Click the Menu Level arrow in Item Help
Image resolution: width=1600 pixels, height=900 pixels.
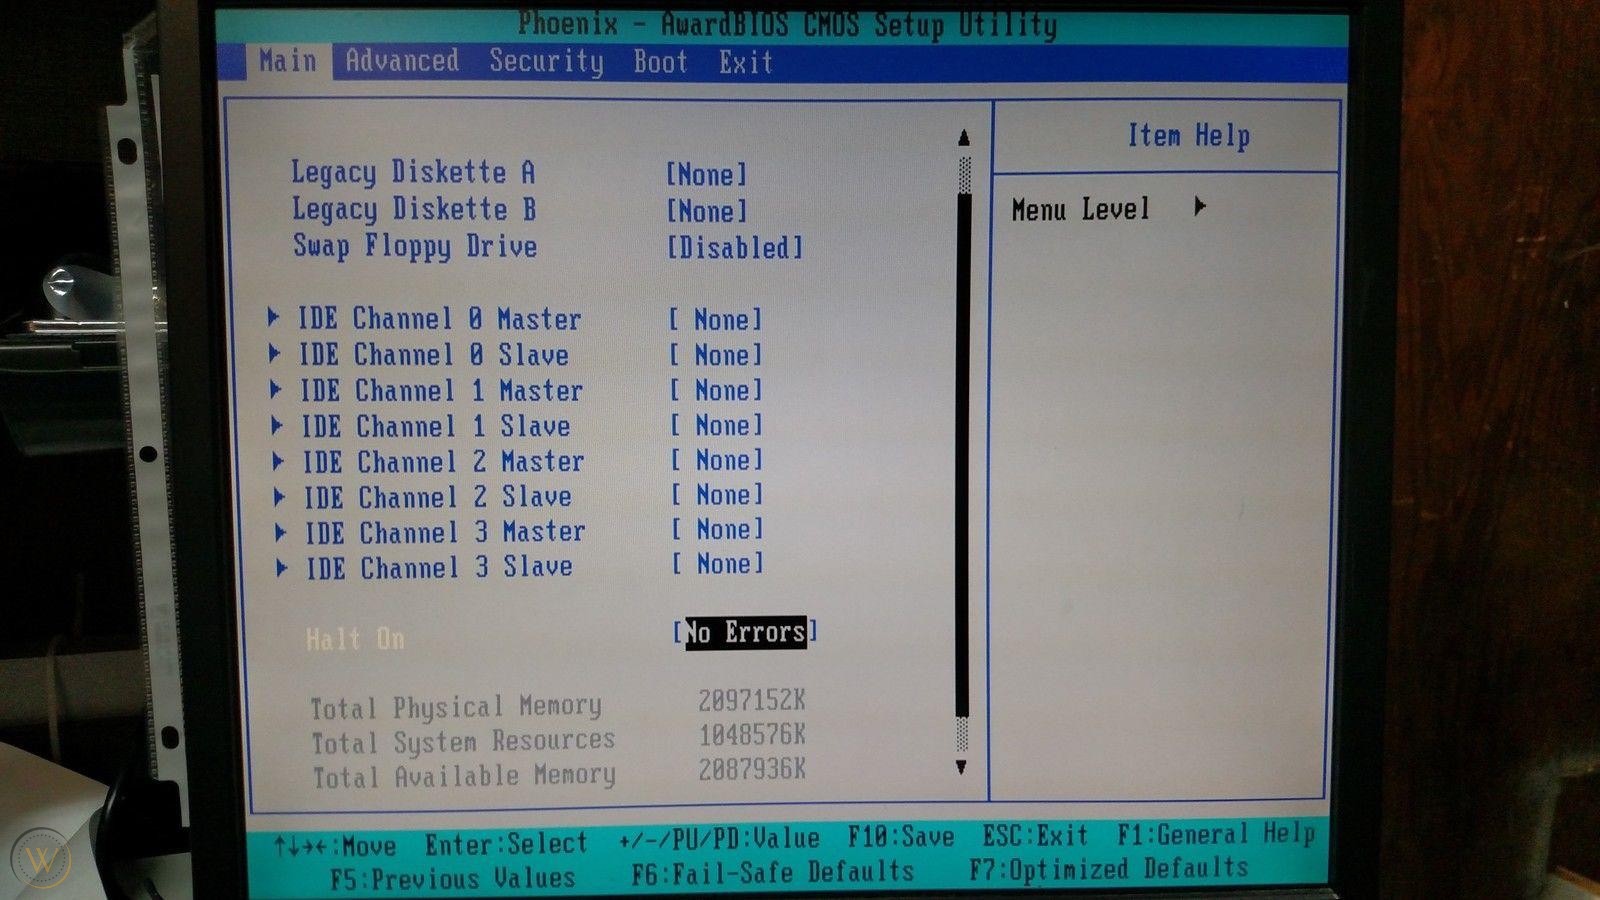click(x=1198, y=207)
